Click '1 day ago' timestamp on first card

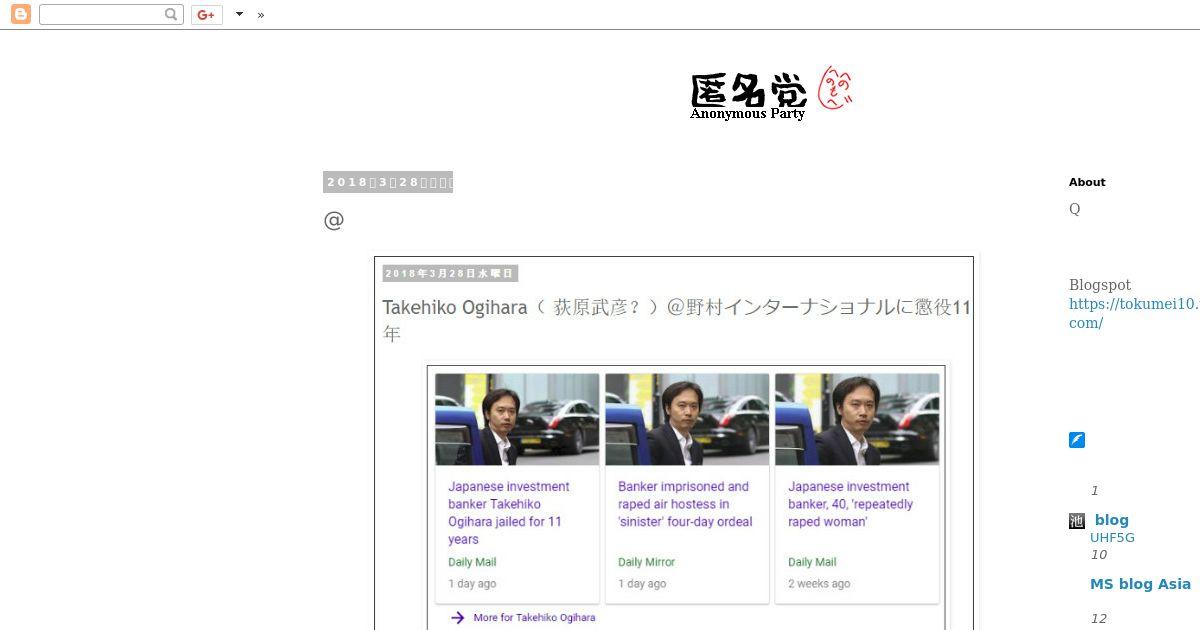[x=472, y=584]
